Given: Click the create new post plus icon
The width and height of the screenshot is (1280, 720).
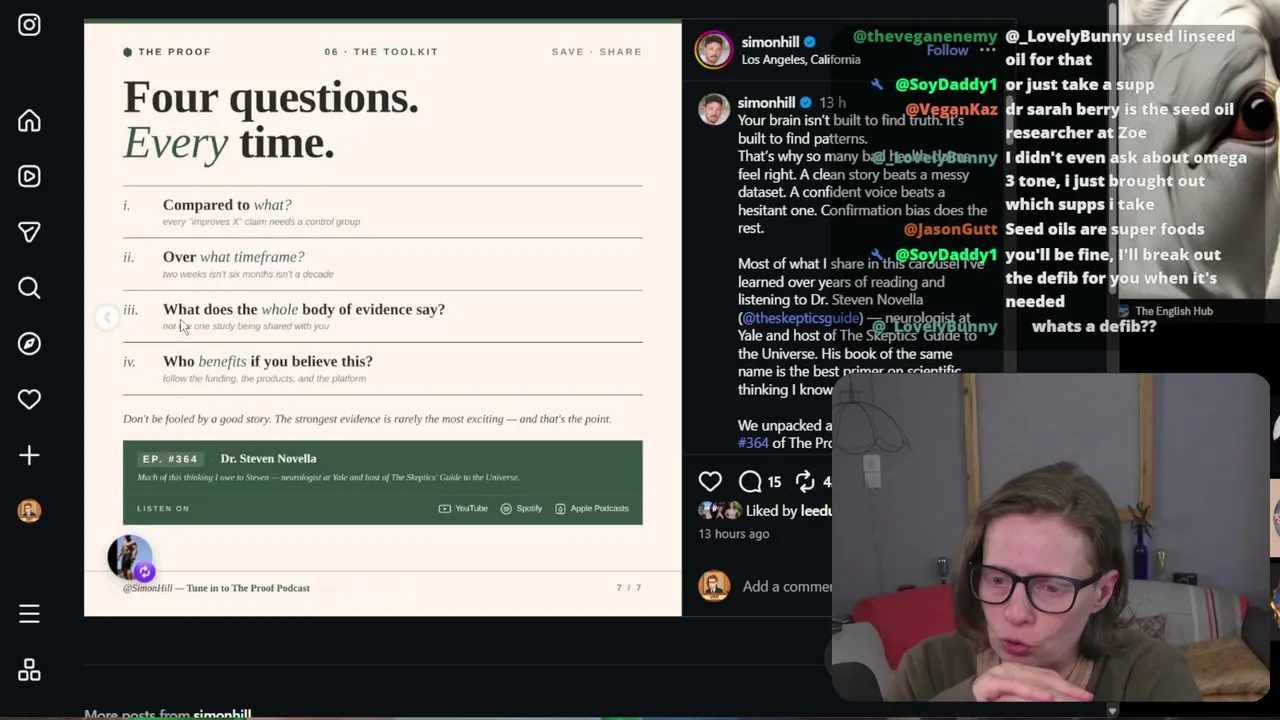Looking at the screenshot, I should point(29,455).
